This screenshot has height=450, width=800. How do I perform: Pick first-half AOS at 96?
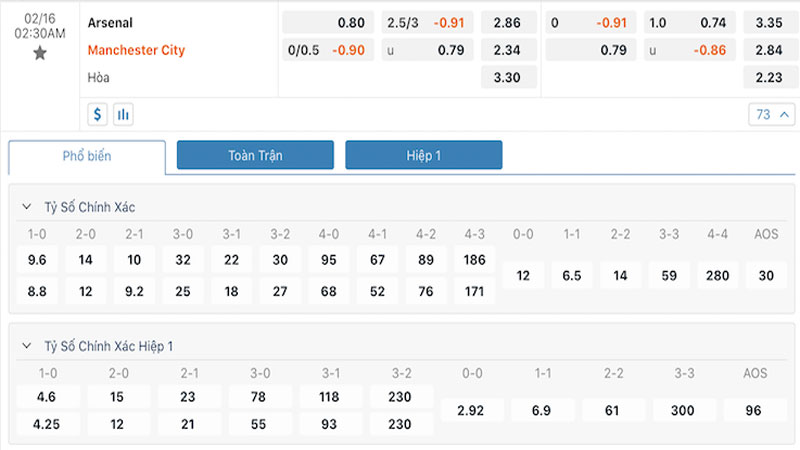tap(755, 411)
